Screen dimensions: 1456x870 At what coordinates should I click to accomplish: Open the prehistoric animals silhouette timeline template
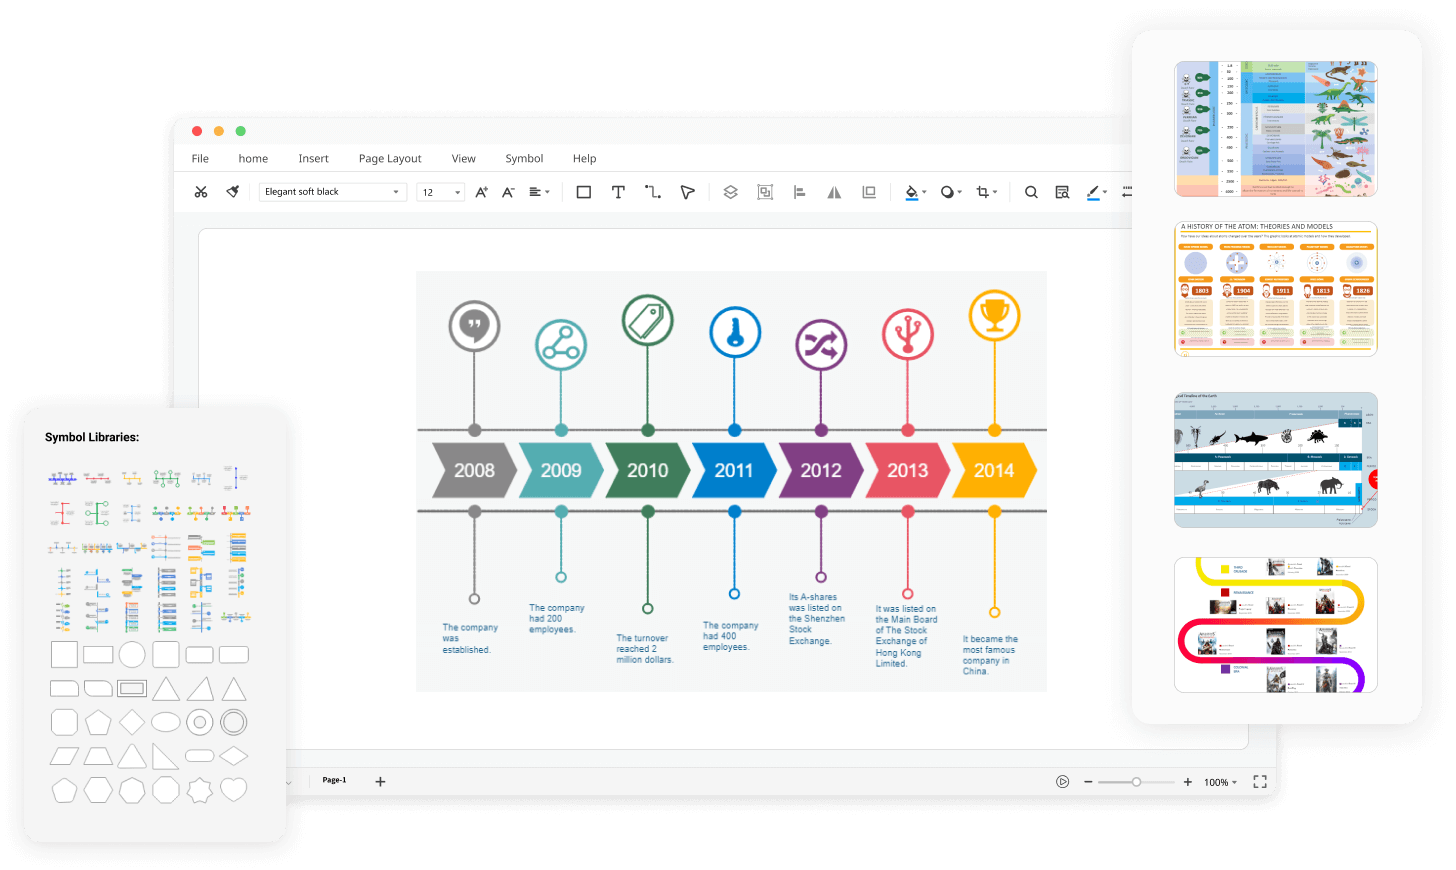point(1276,460)
